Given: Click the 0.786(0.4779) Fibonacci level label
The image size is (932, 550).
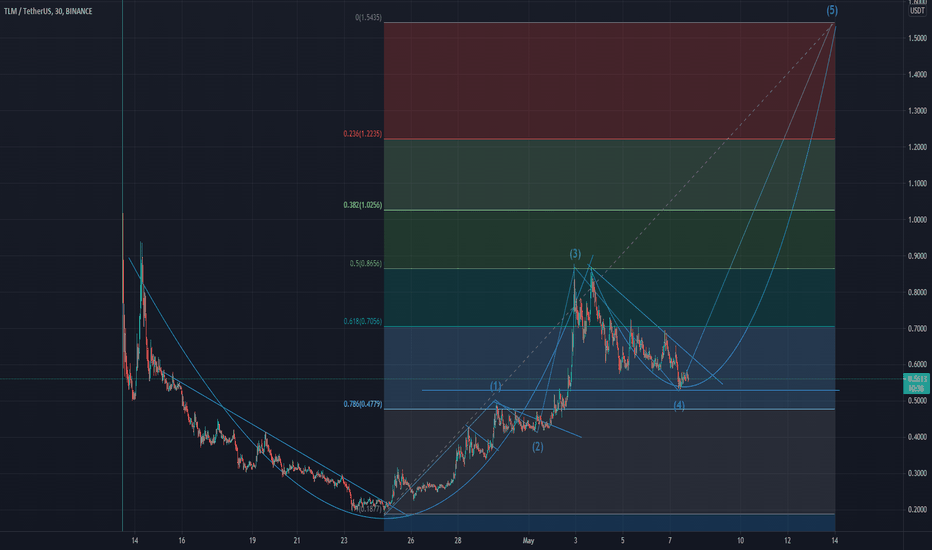Looking at the screenshot, I should 363,404.
